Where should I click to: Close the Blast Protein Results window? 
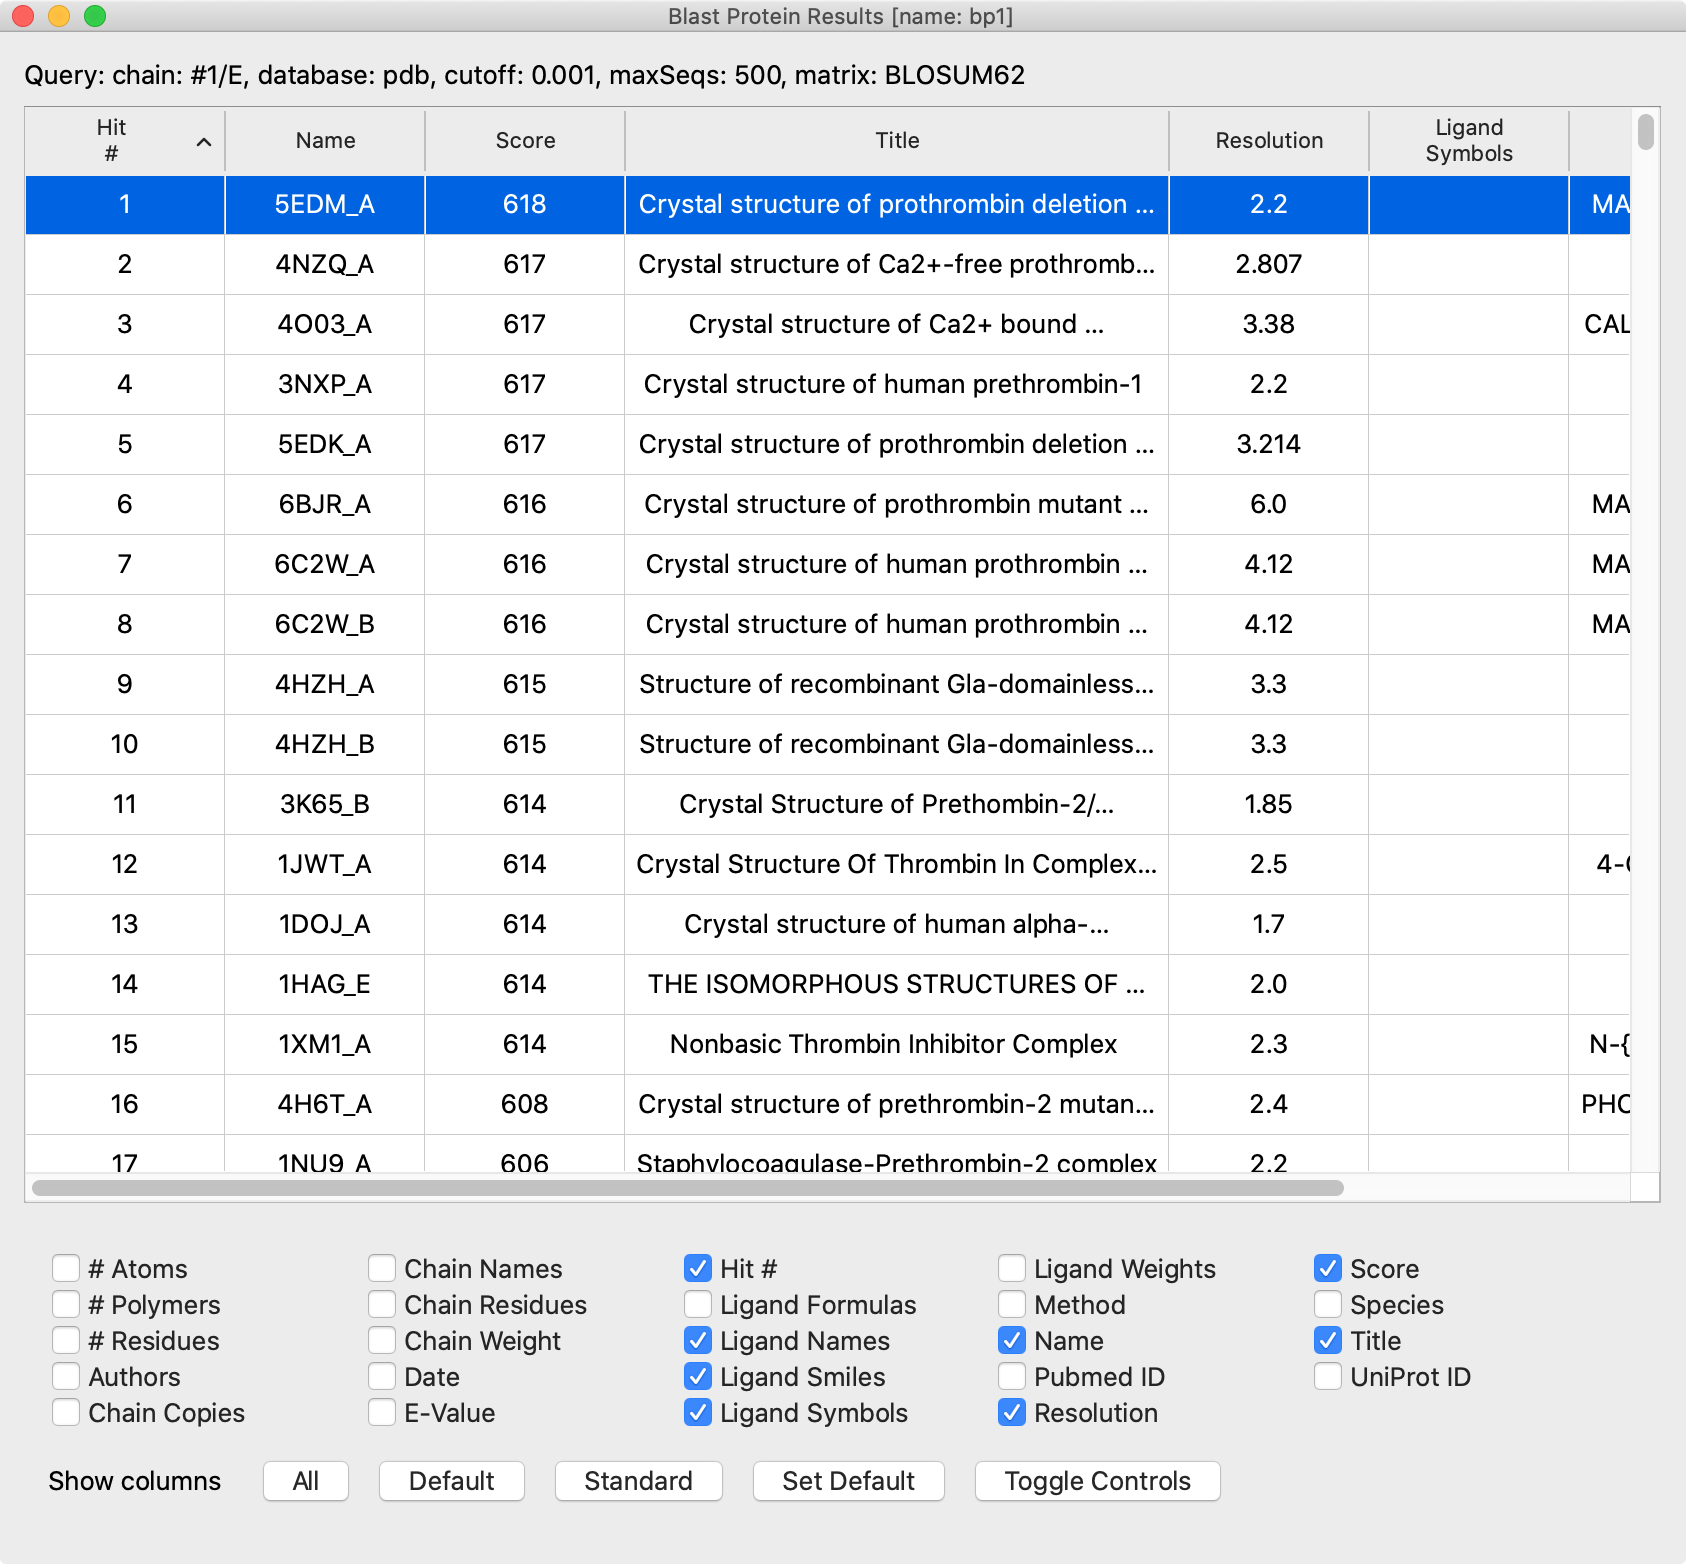tap(23, 16)
